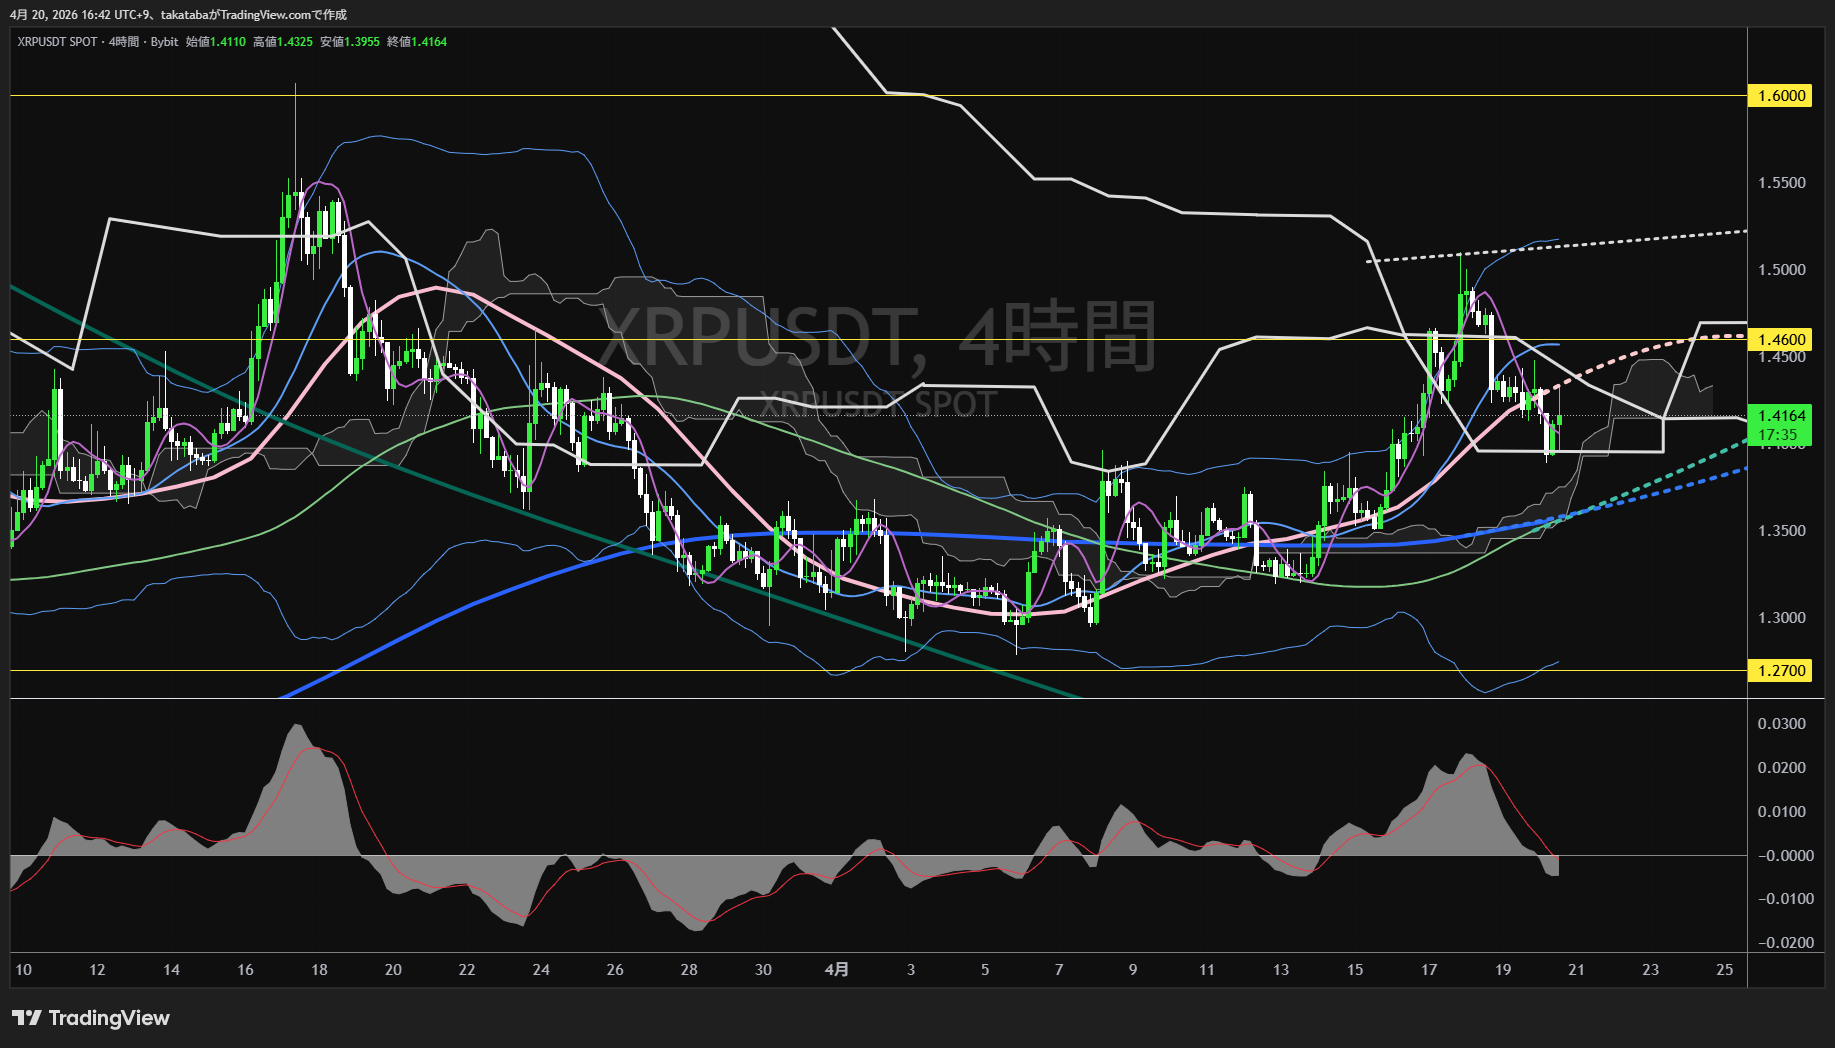This screenshot has width=1835, height=1048.
Task: Click the 1.3000 tick on price axis
Action: 1781,618
